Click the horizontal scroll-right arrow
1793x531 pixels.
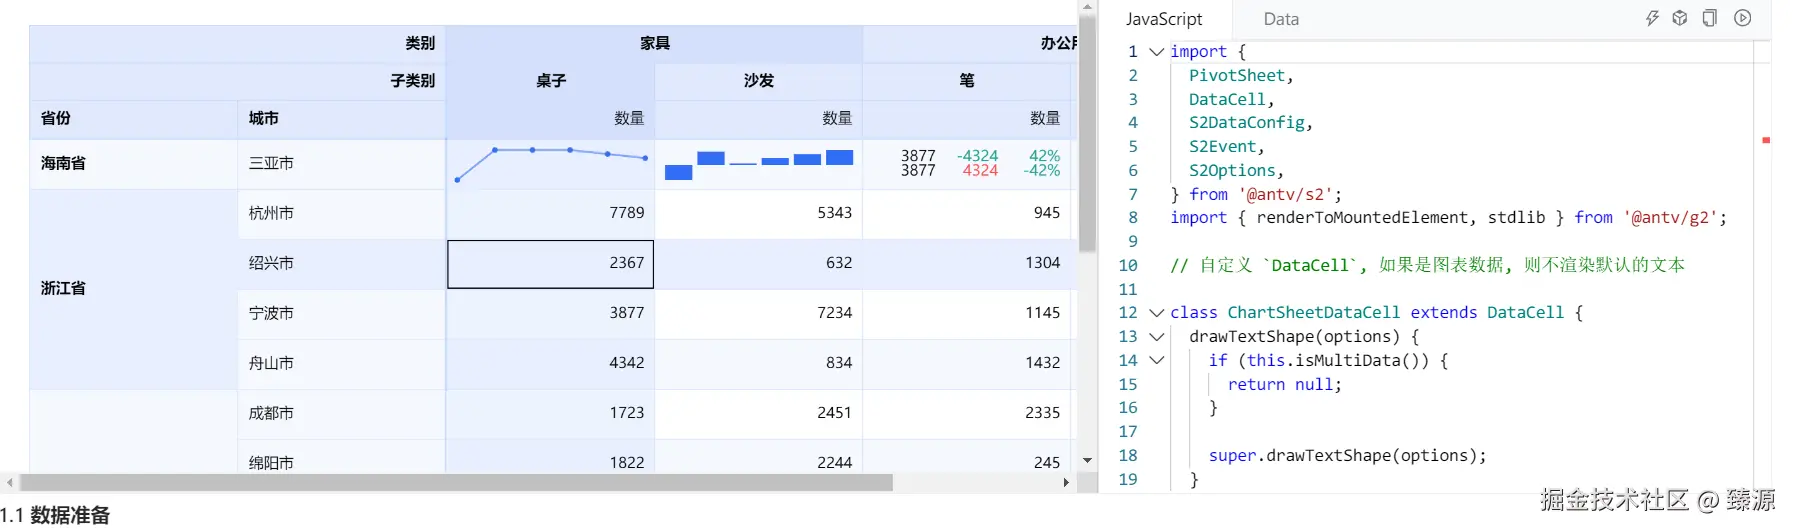pos(1066,482)
